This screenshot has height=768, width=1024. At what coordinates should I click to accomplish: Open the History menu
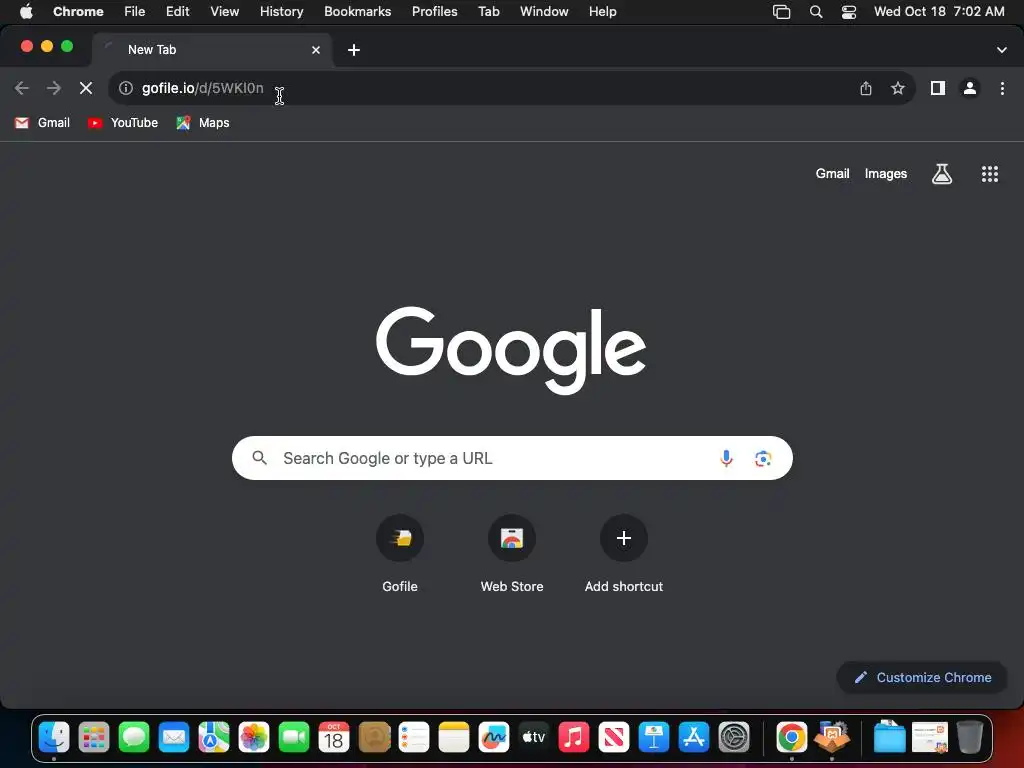click(281, 12)
